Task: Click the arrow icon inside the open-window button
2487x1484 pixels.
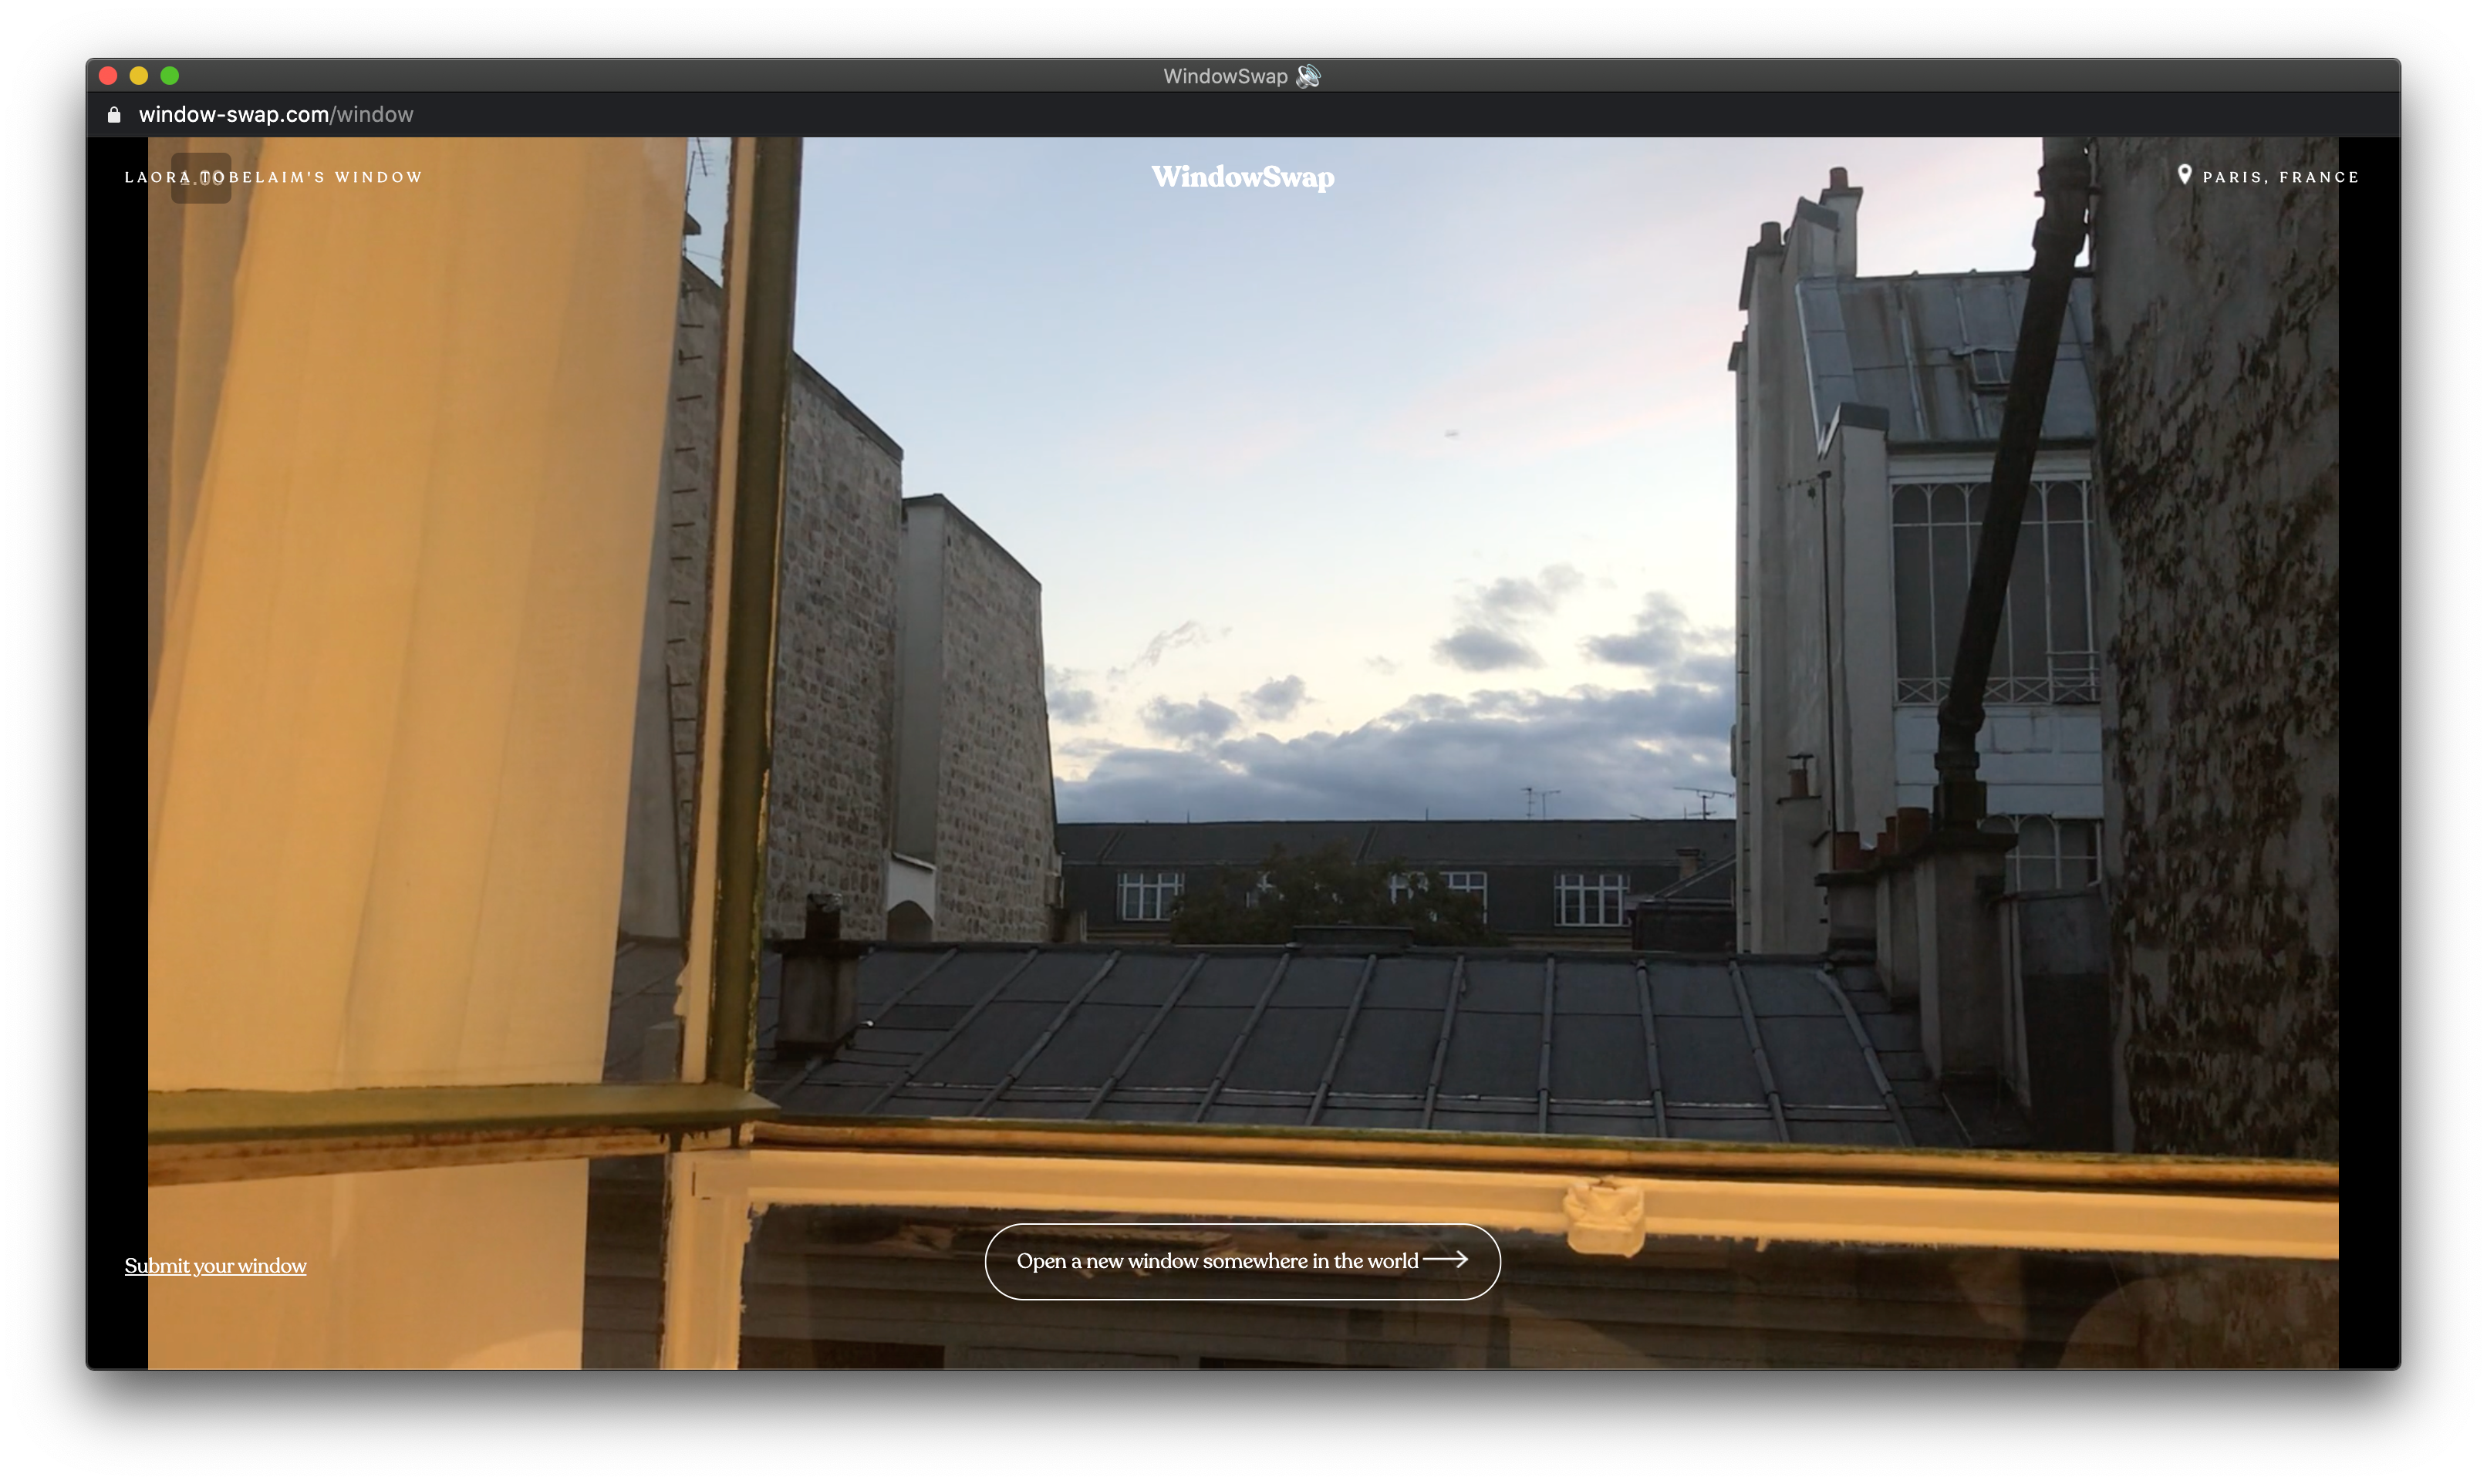Action: coord(1446,1260)
